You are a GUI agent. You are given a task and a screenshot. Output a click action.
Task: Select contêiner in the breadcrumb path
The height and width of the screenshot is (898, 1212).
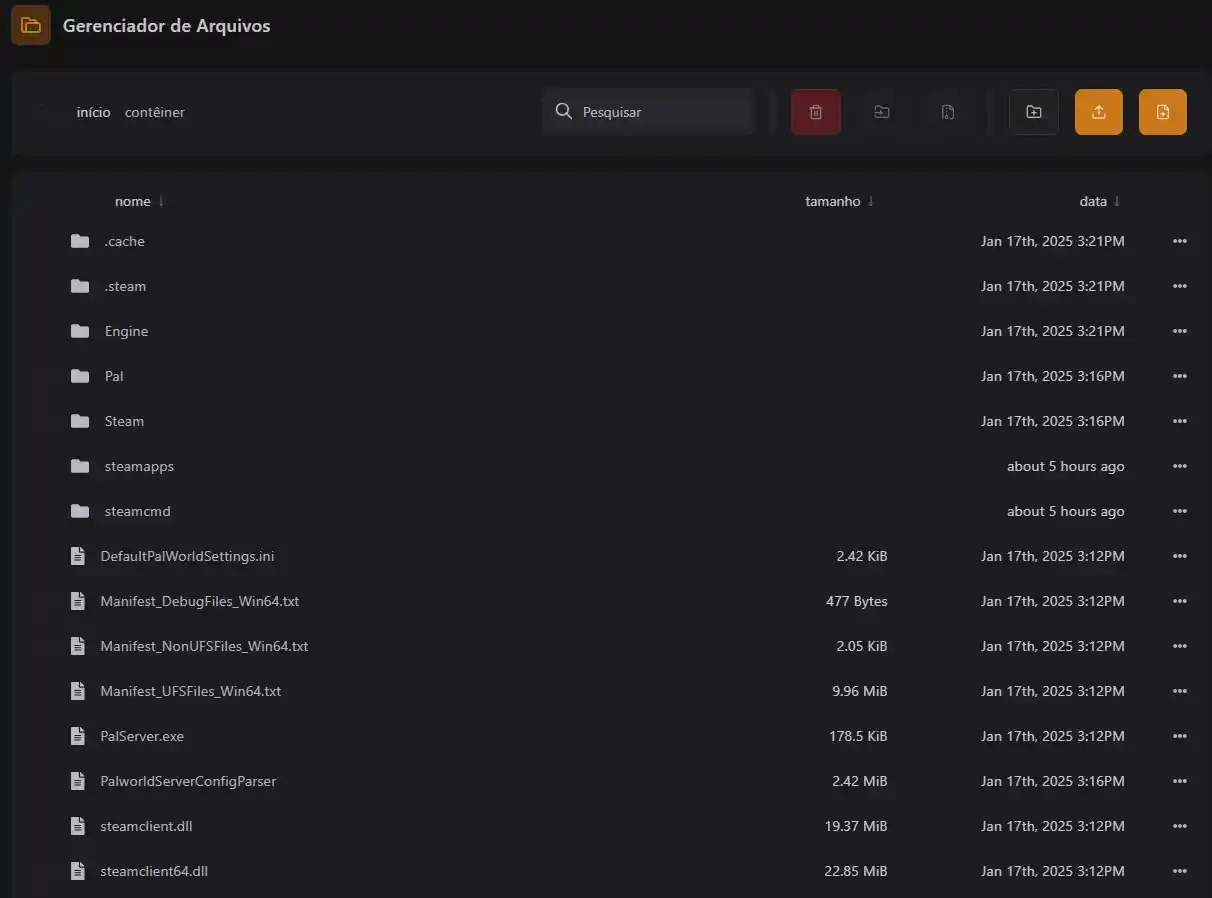[x=154, y=112]
